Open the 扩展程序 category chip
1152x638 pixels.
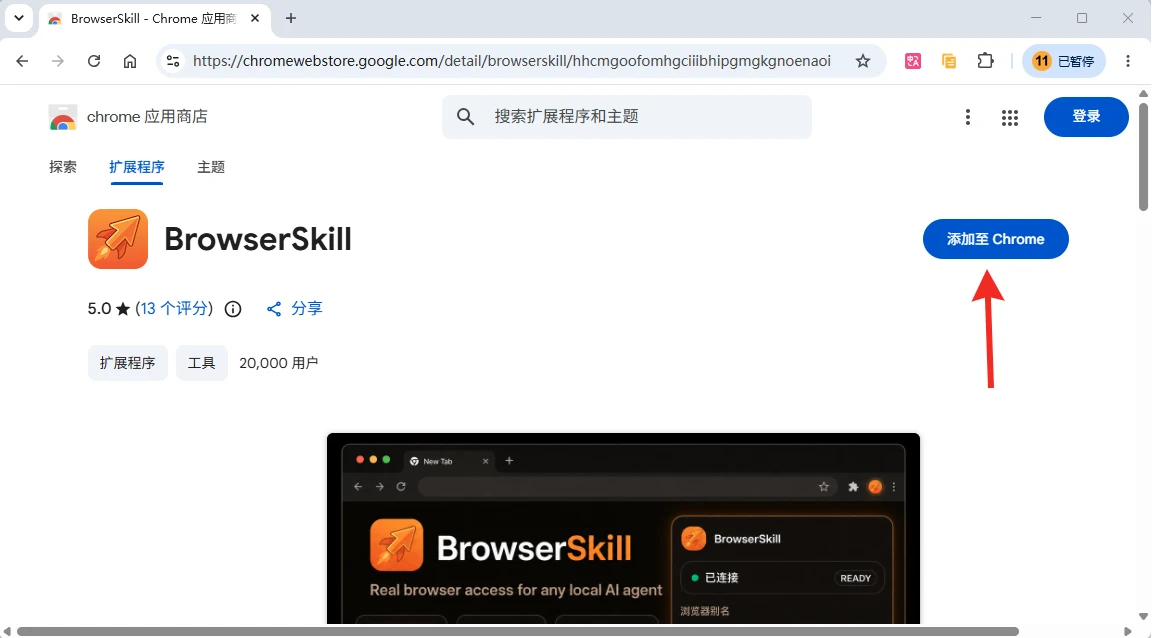click(128, 363)
